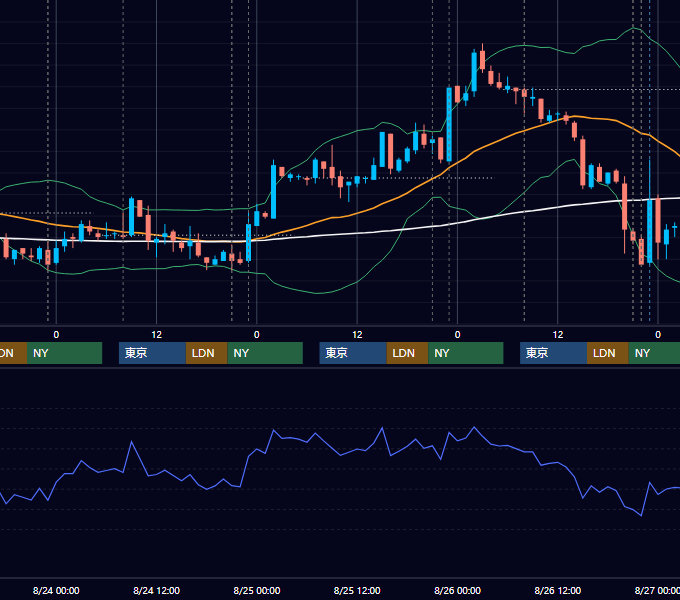The height and width of the screenshot is (600, 680).
Task: Click NY session bar spanning 8/26 00:00
Action: coord(466,353)
